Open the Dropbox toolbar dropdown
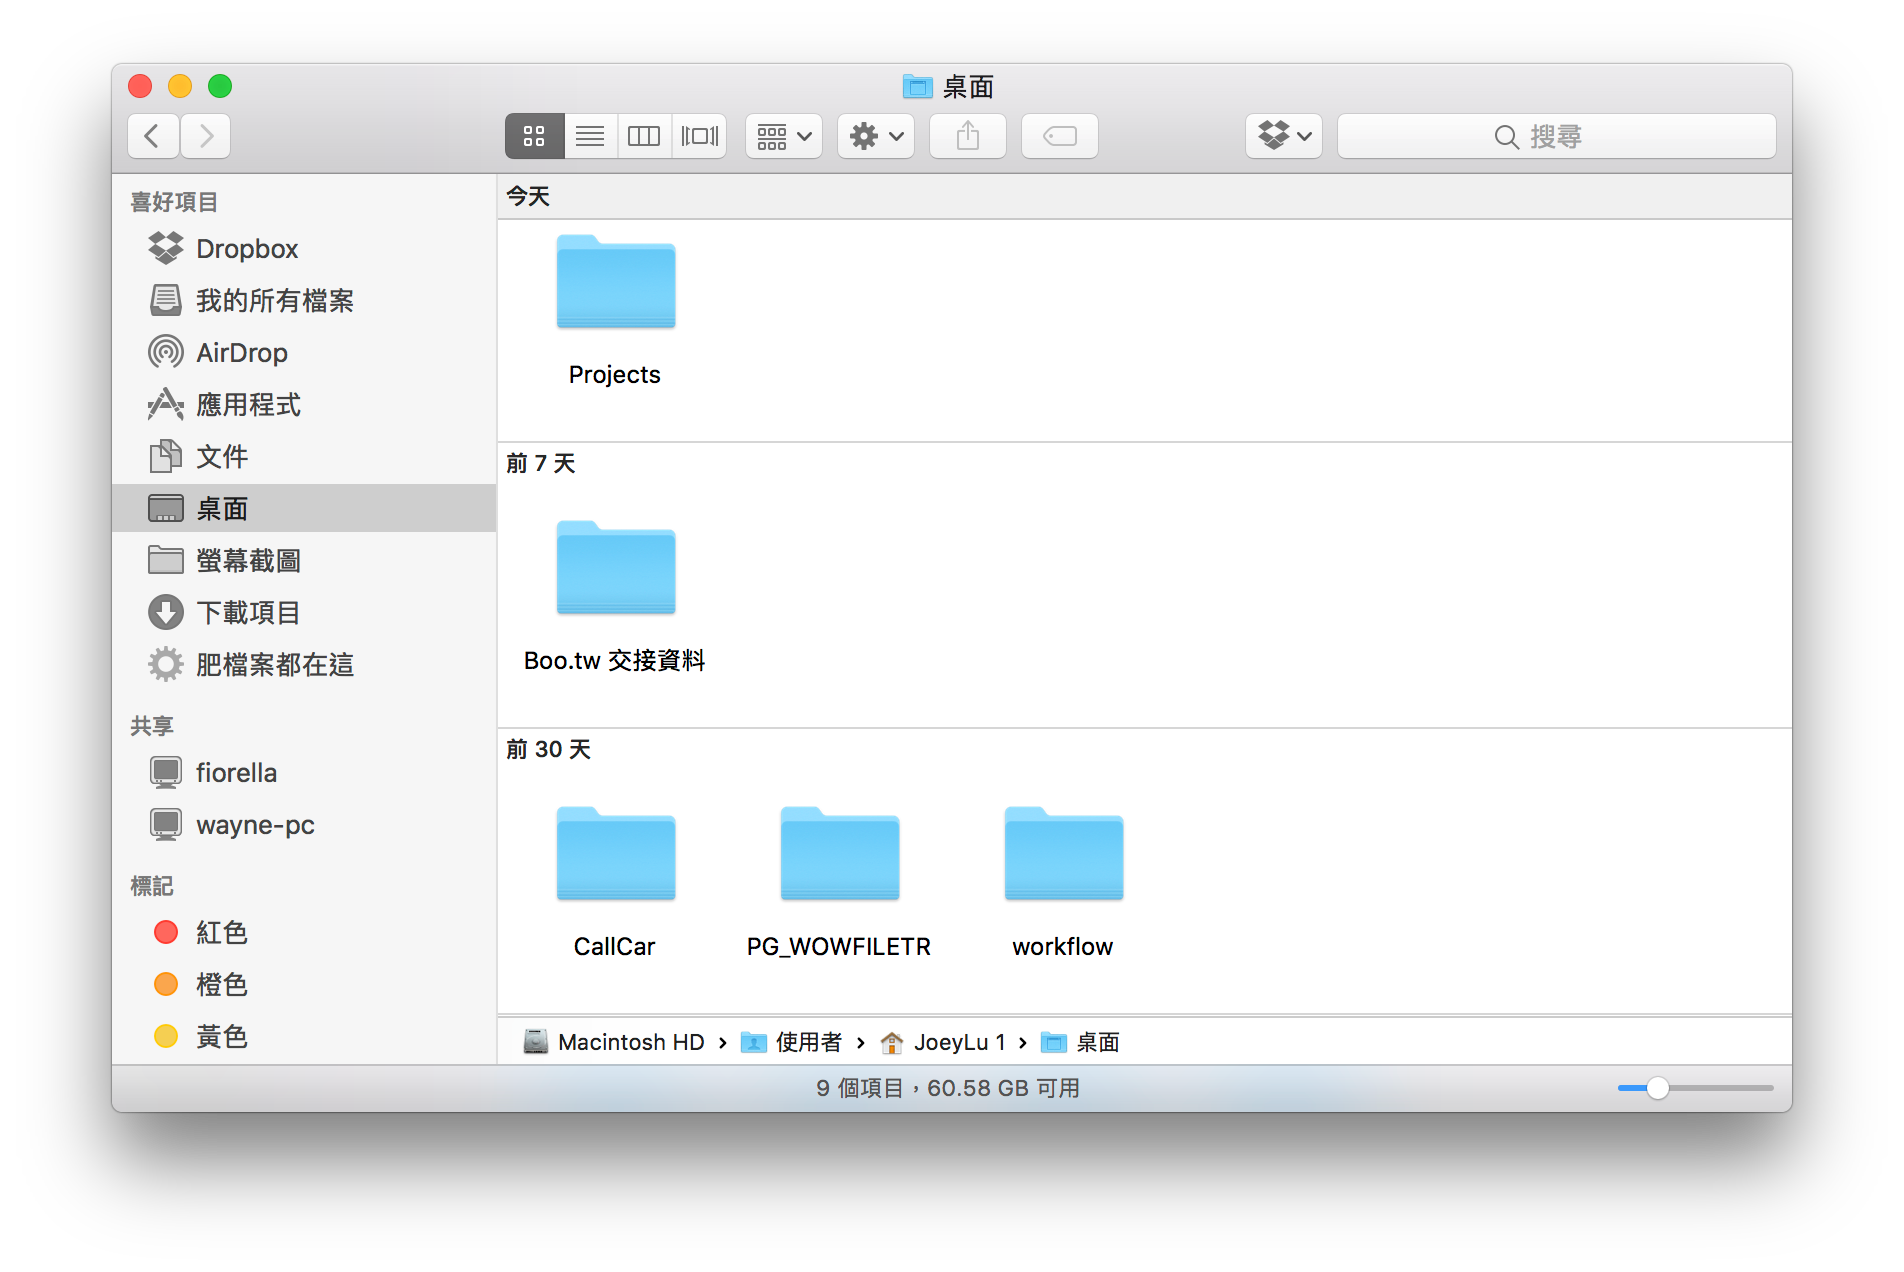 (1284, 136)
